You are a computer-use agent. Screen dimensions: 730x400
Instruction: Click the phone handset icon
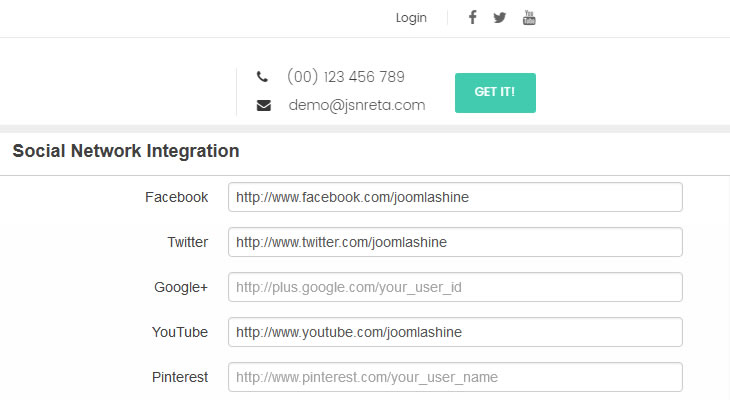click(x=262, y=77)
